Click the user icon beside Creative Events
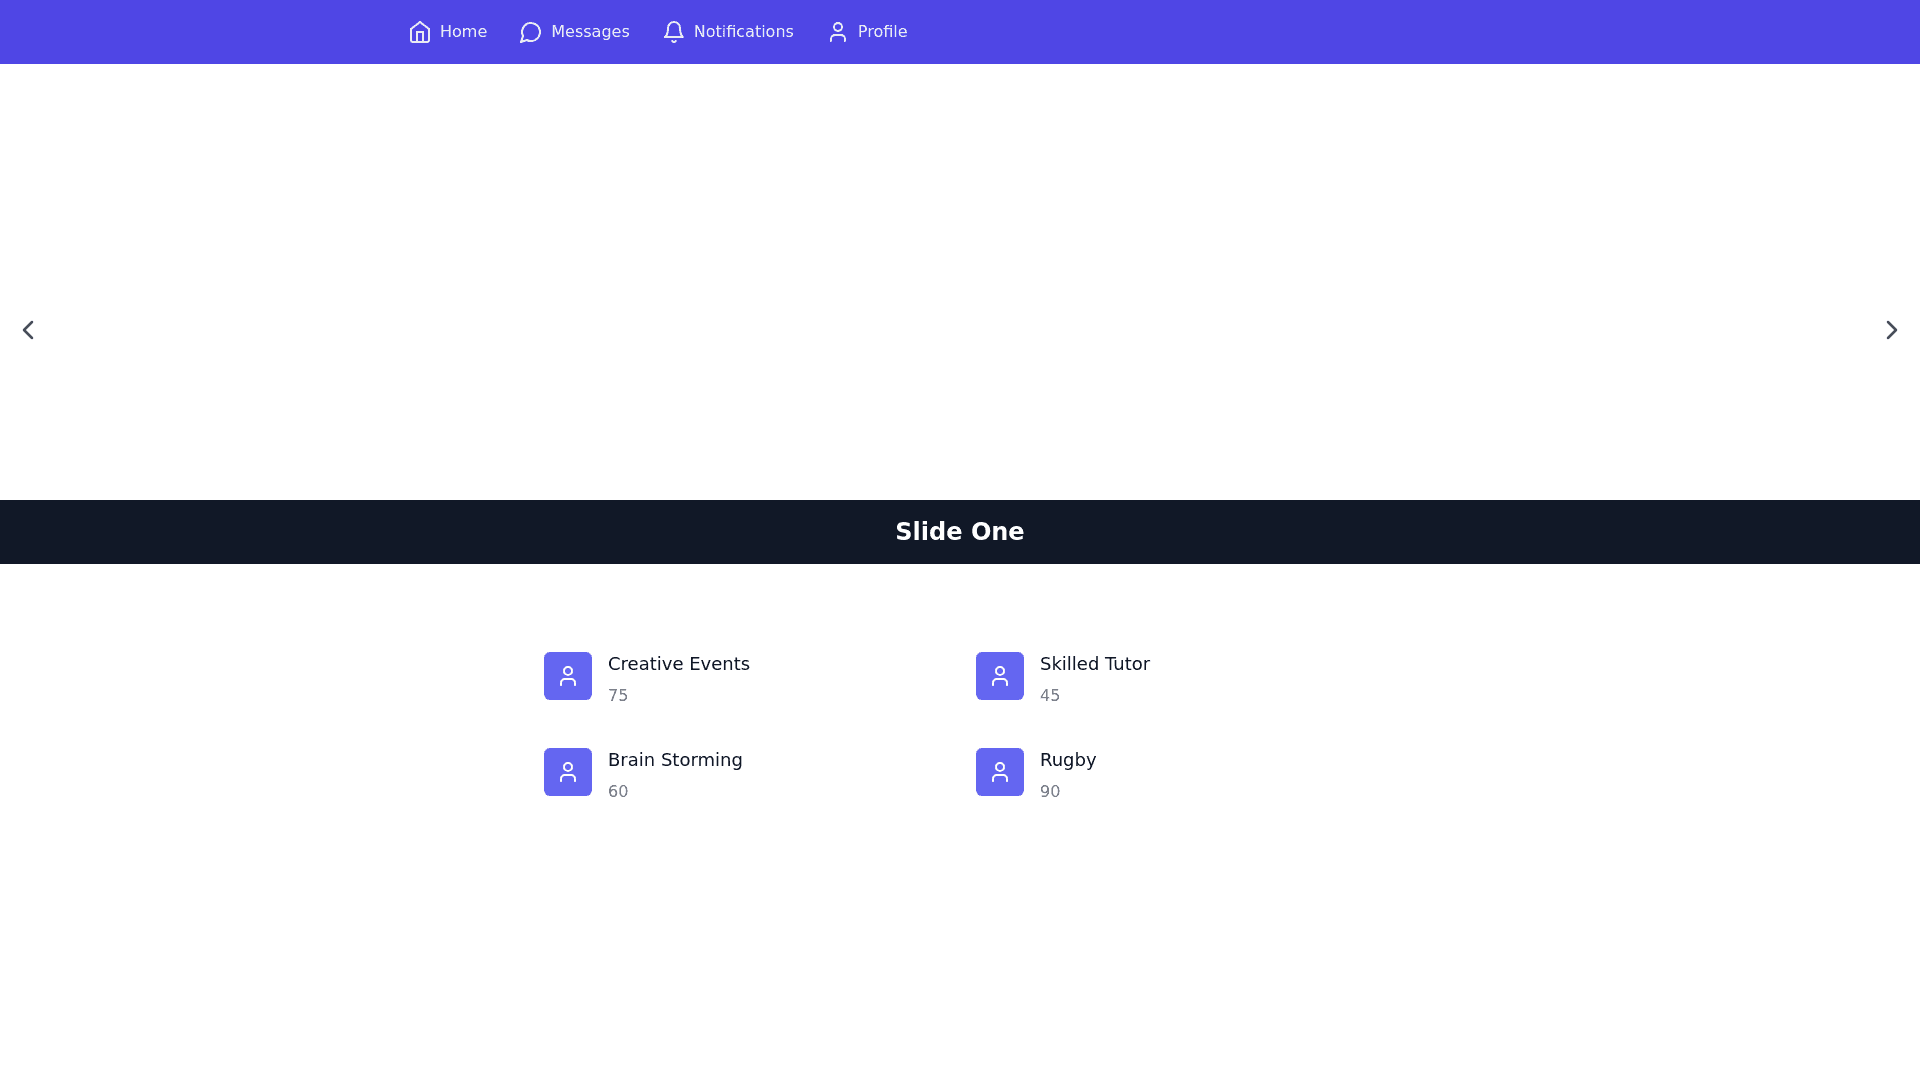 click(x=568, y=676)
